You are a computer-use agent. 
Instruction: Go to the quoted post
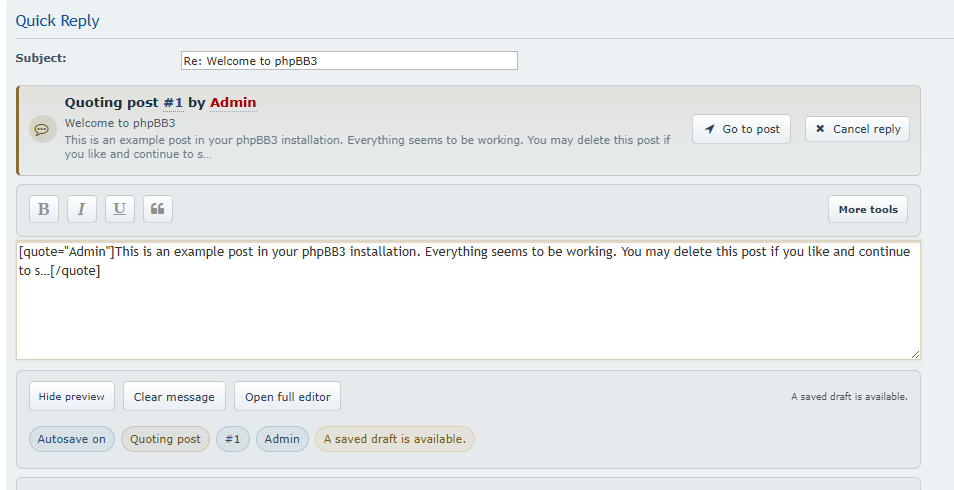point(741,129)
